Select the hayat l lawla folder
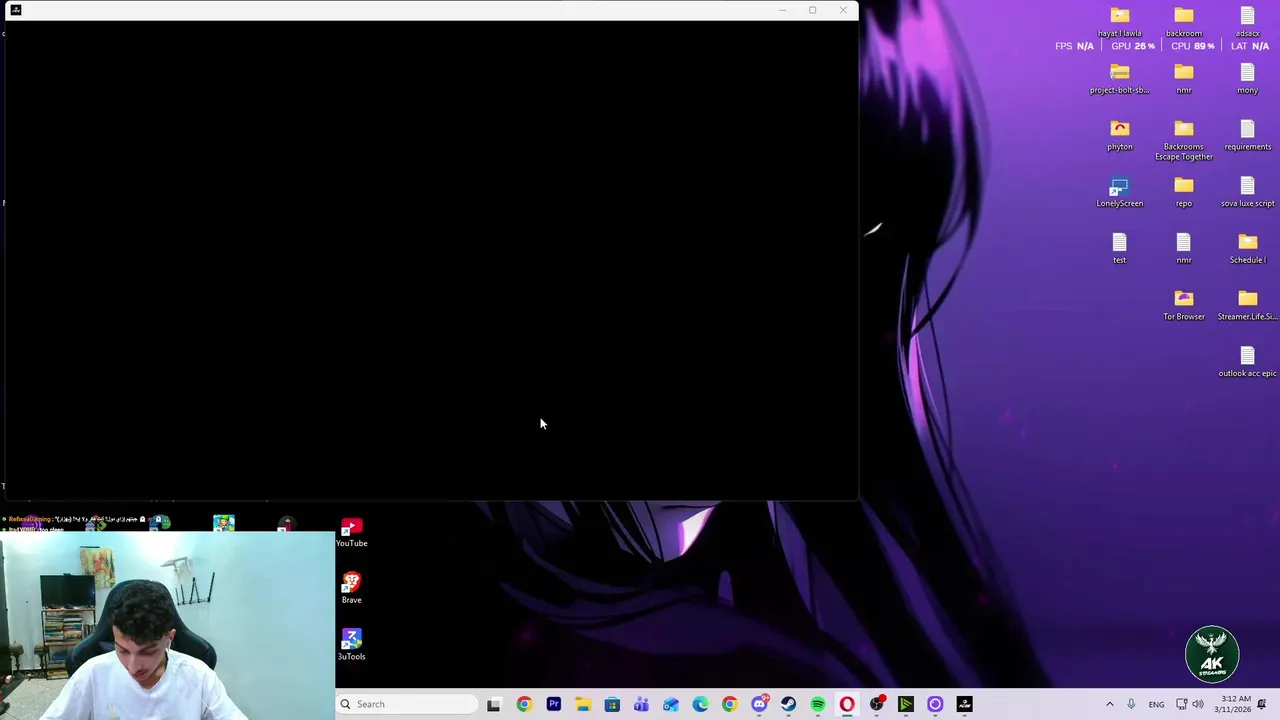 pos(1120,23)
